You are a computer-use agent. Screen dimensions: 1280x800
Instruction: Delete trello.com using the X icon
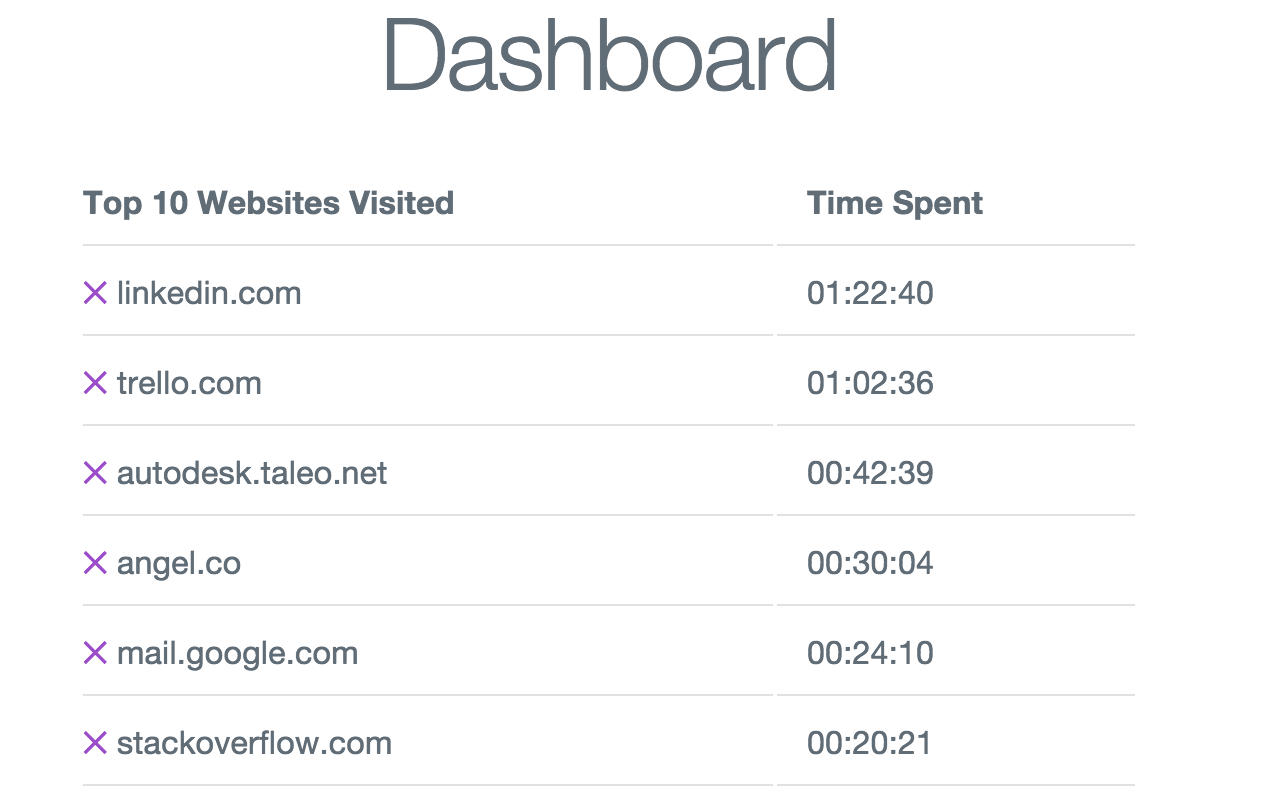pos(95,383)
